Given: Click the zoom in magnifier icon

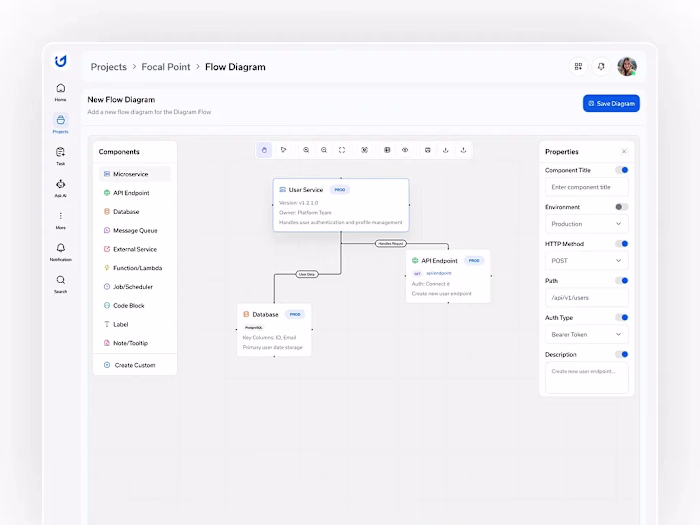Looking at the screenshot, I should tap(306, 150).
